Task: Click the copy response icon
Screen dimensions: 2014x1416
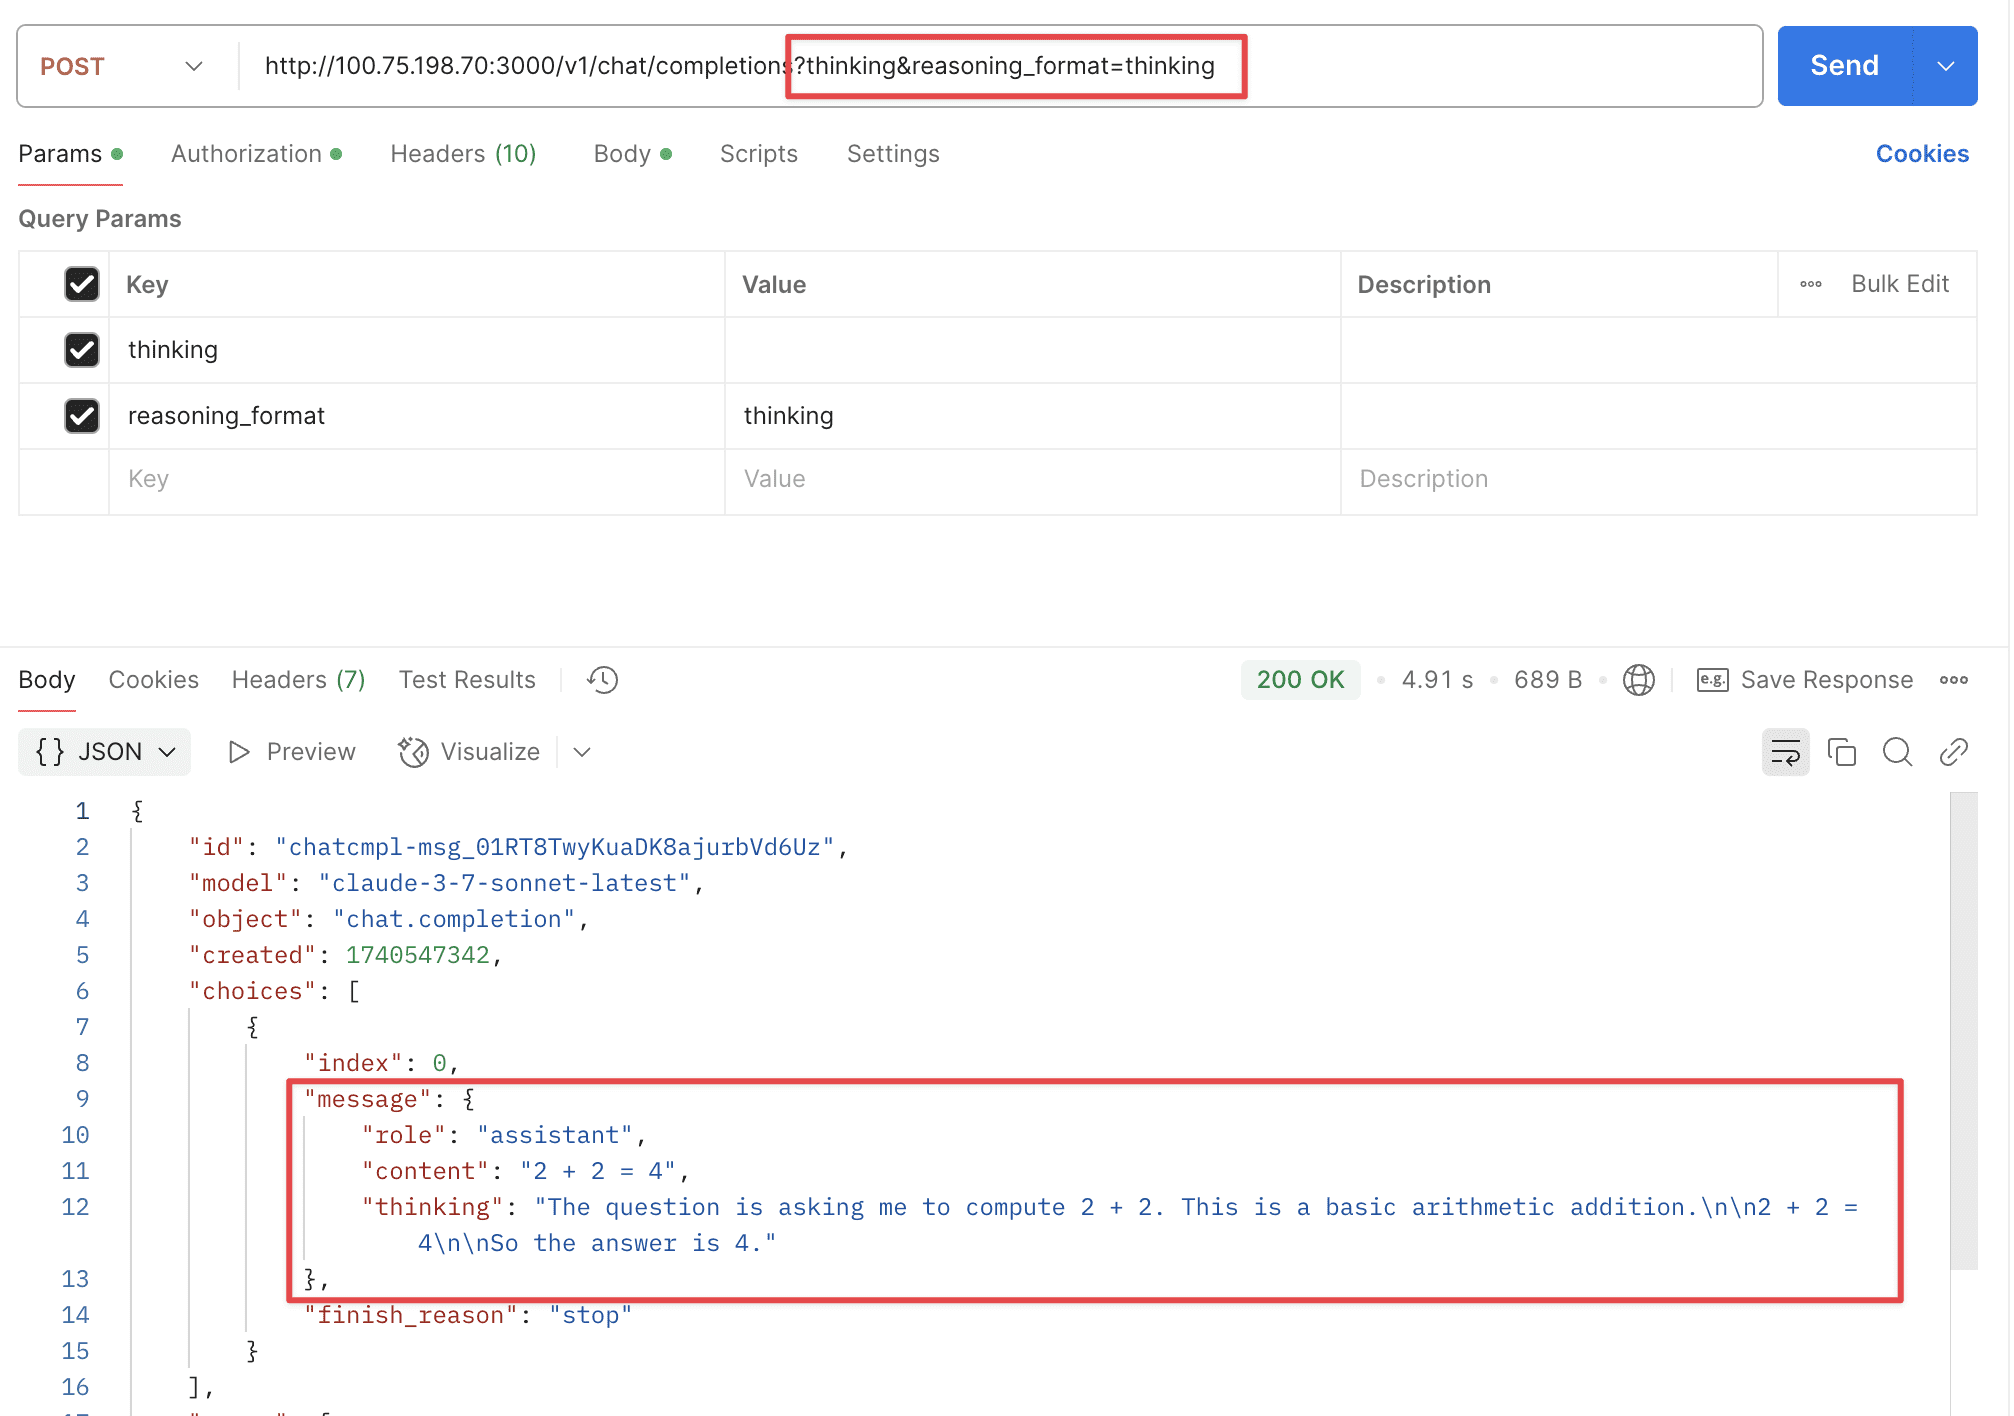Action: click(x=1841, y=752)
